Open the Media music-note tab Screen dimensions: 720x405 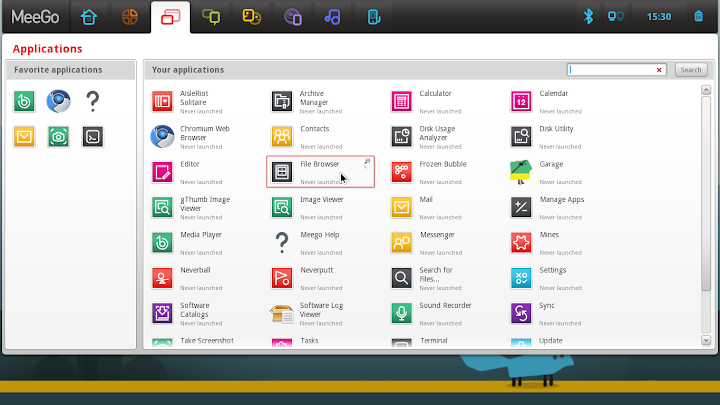pos(332,17)
